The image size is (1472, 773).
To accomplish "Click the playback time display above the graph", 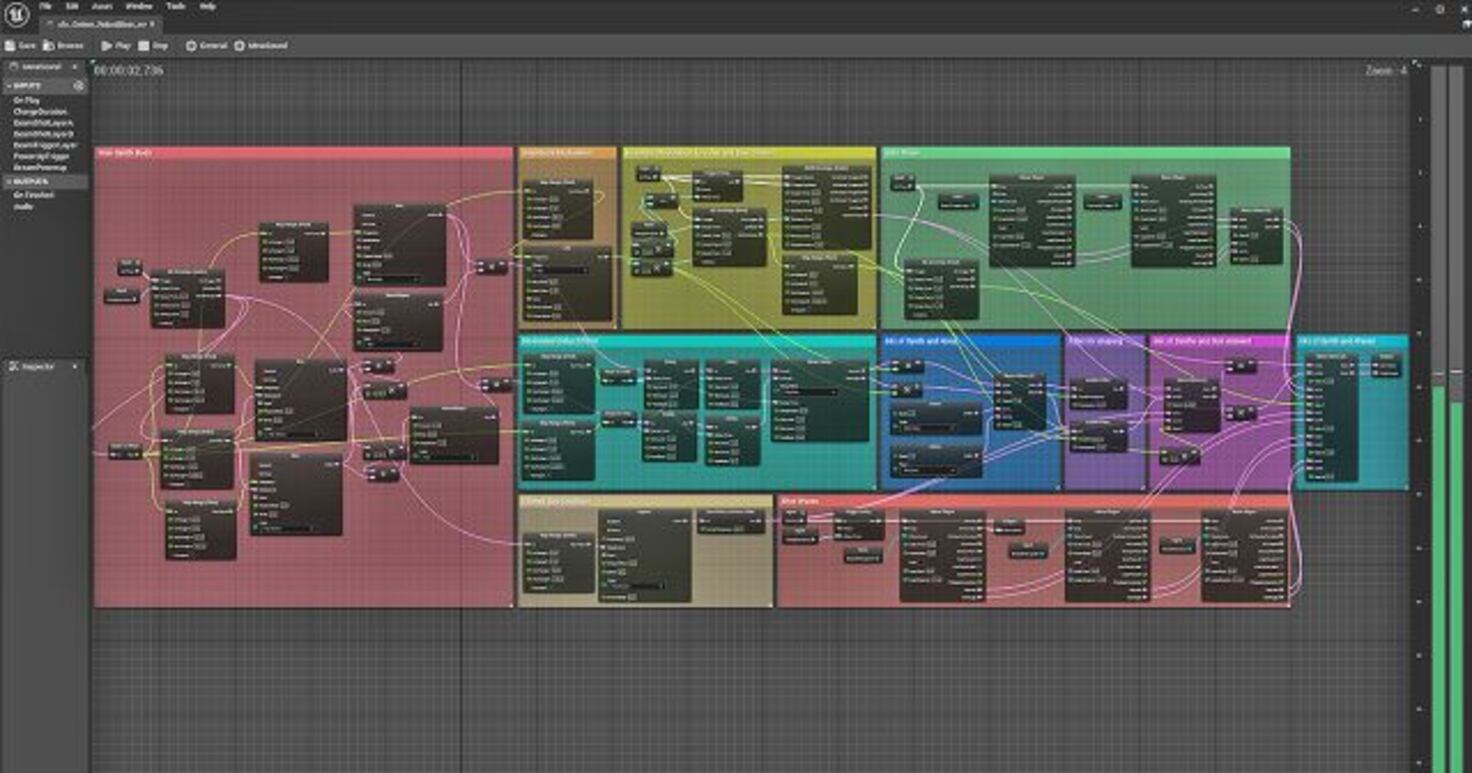I will click(128, 69).
